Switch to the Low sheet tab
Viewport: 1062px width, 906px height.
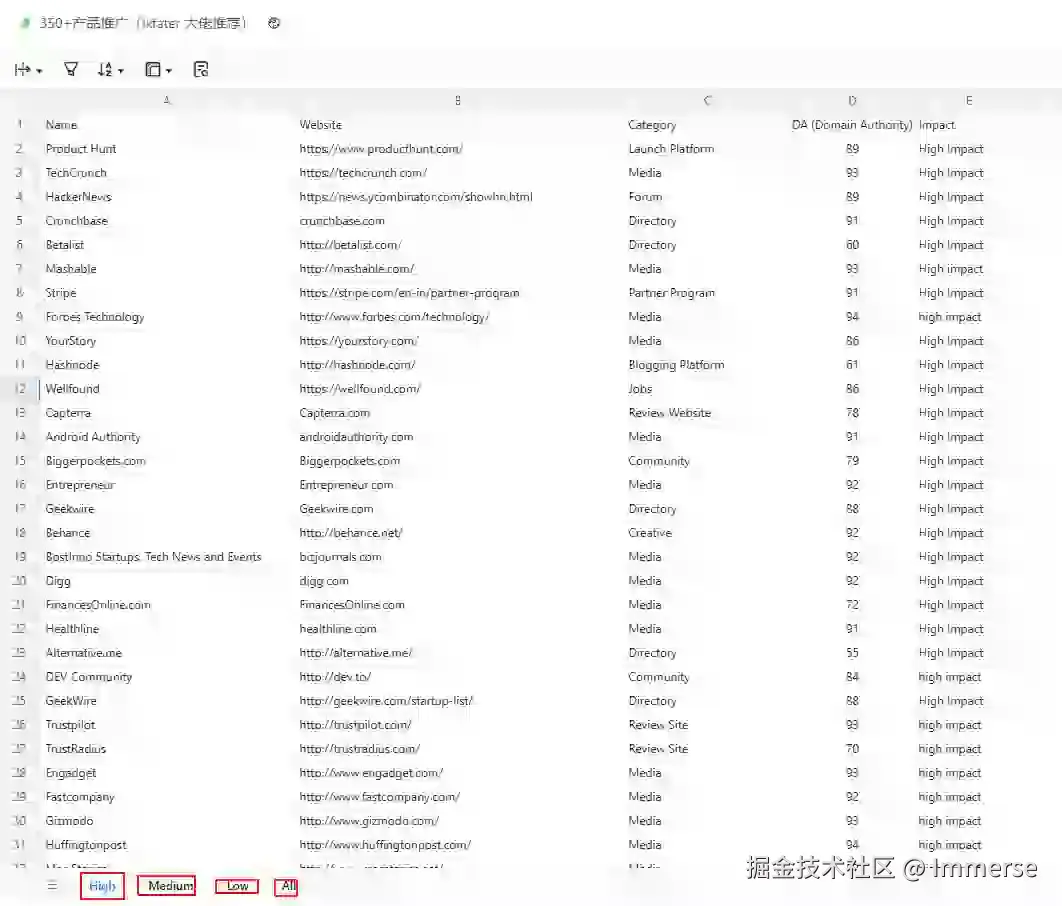click(237, 886)
